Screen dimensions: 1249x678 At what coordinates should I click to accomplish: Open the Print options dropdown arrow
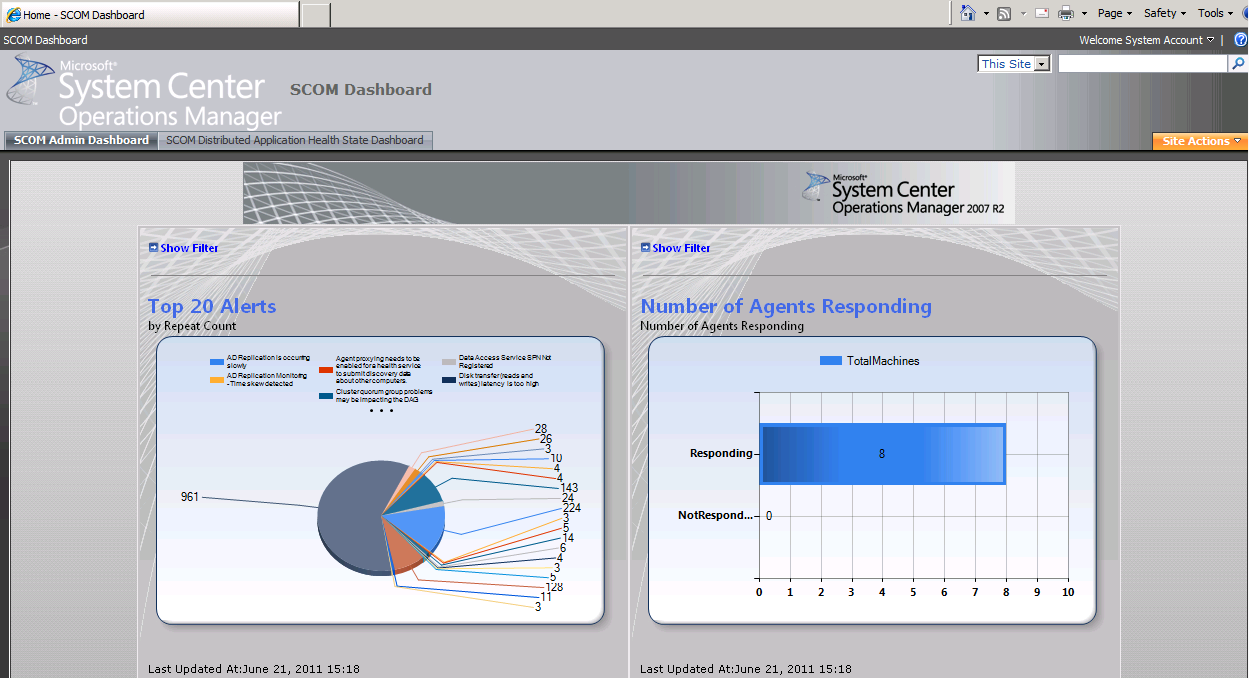click(x=1086, y=13)
